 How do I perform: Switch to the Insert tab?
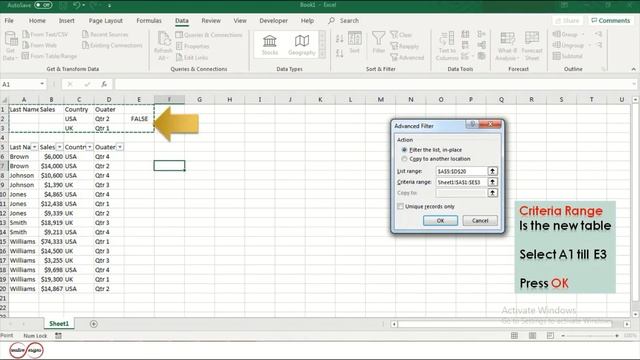point(67,20)
